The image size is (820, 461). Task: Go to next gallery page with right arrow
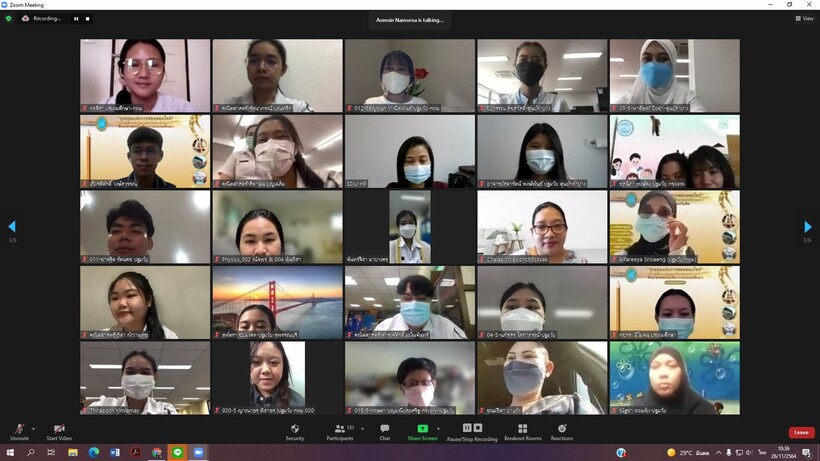coord(807,227)
